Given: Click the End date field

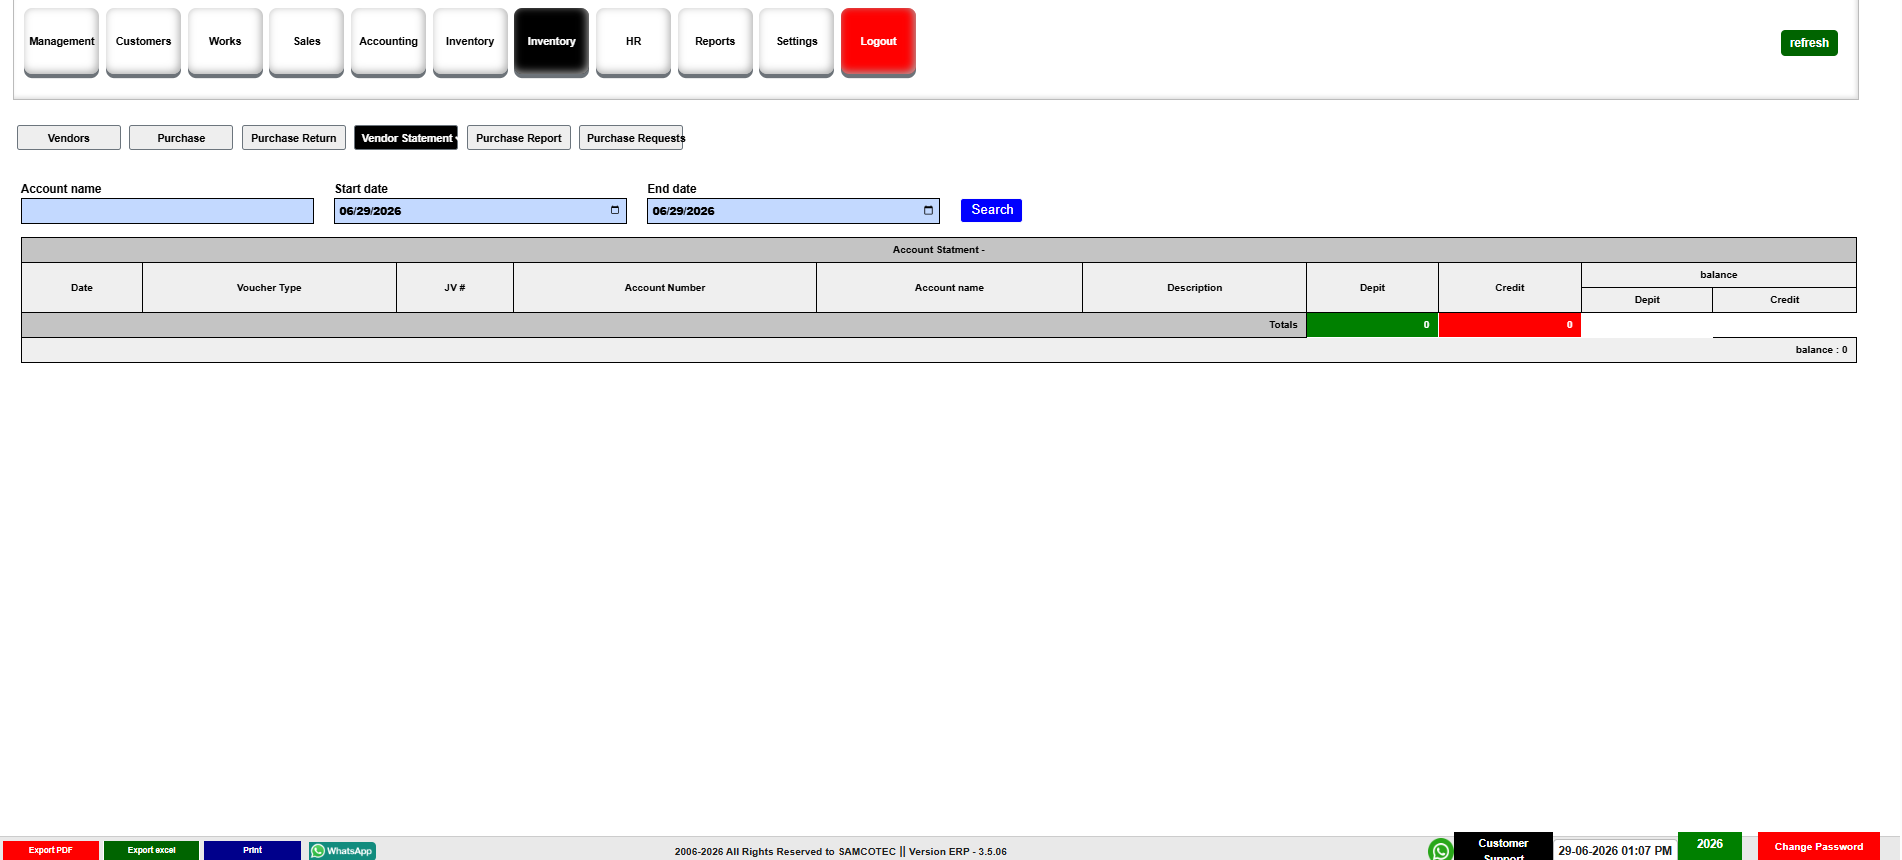Looking at the screenshot, I should [x=793, y=211].
